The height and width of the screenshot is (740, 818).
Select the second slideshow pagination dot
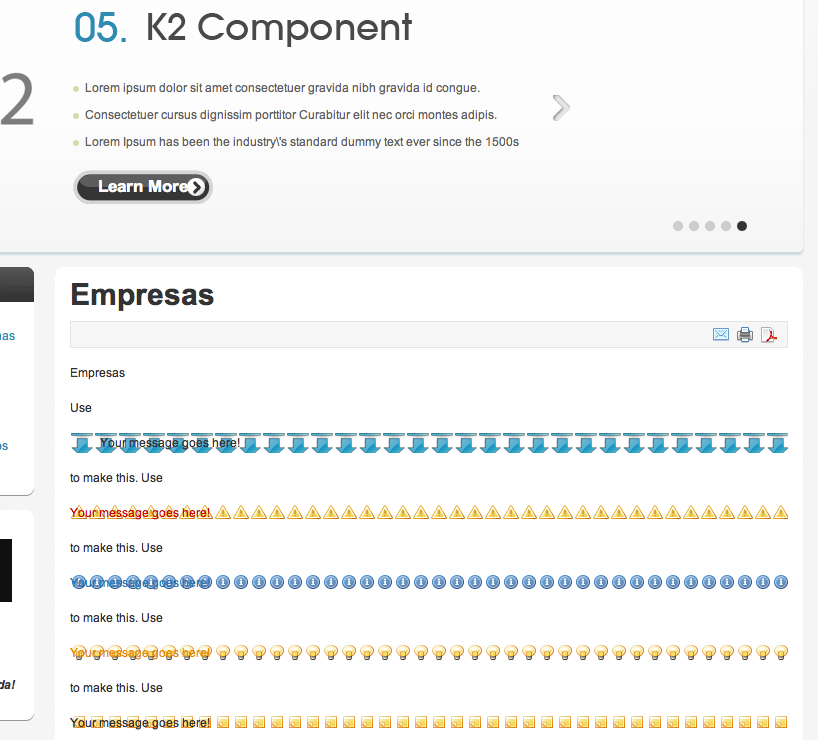coord(694,226)
